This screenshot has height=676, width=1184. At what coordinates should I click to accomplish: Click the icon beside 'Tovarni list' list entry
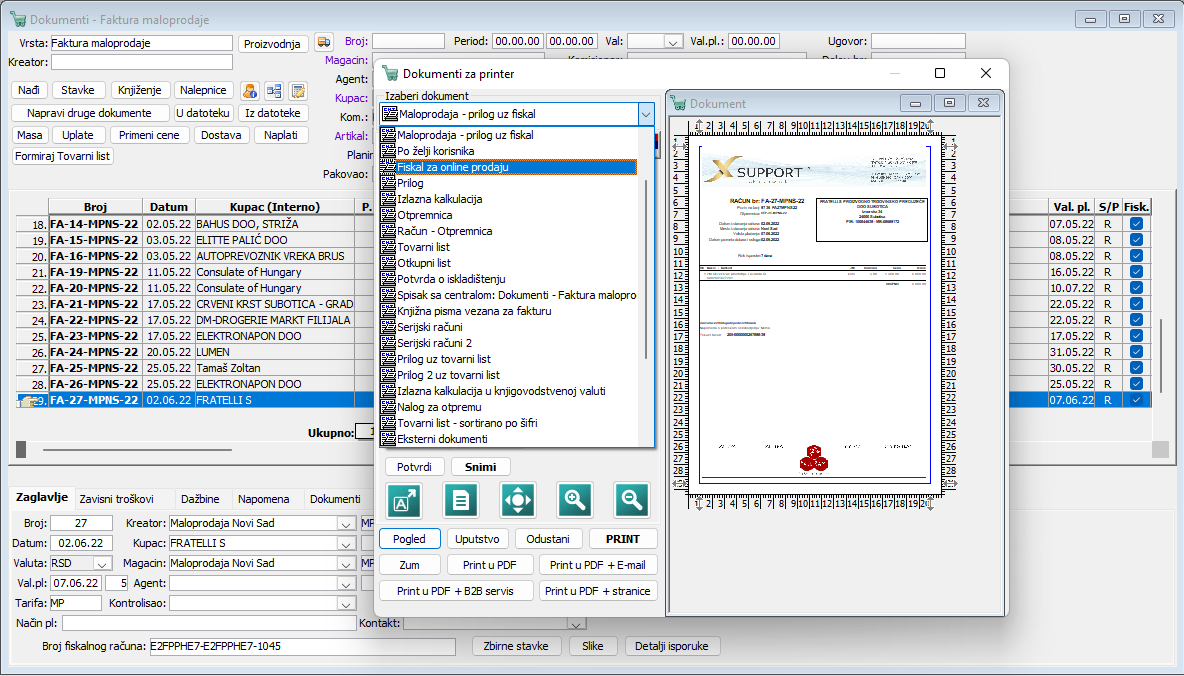(x=389, y=247)
